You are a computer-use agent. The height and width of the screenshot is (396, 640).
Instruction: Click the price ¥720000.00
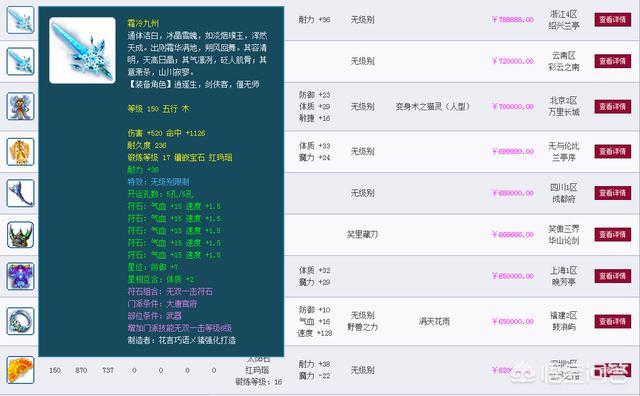[513, 61]
